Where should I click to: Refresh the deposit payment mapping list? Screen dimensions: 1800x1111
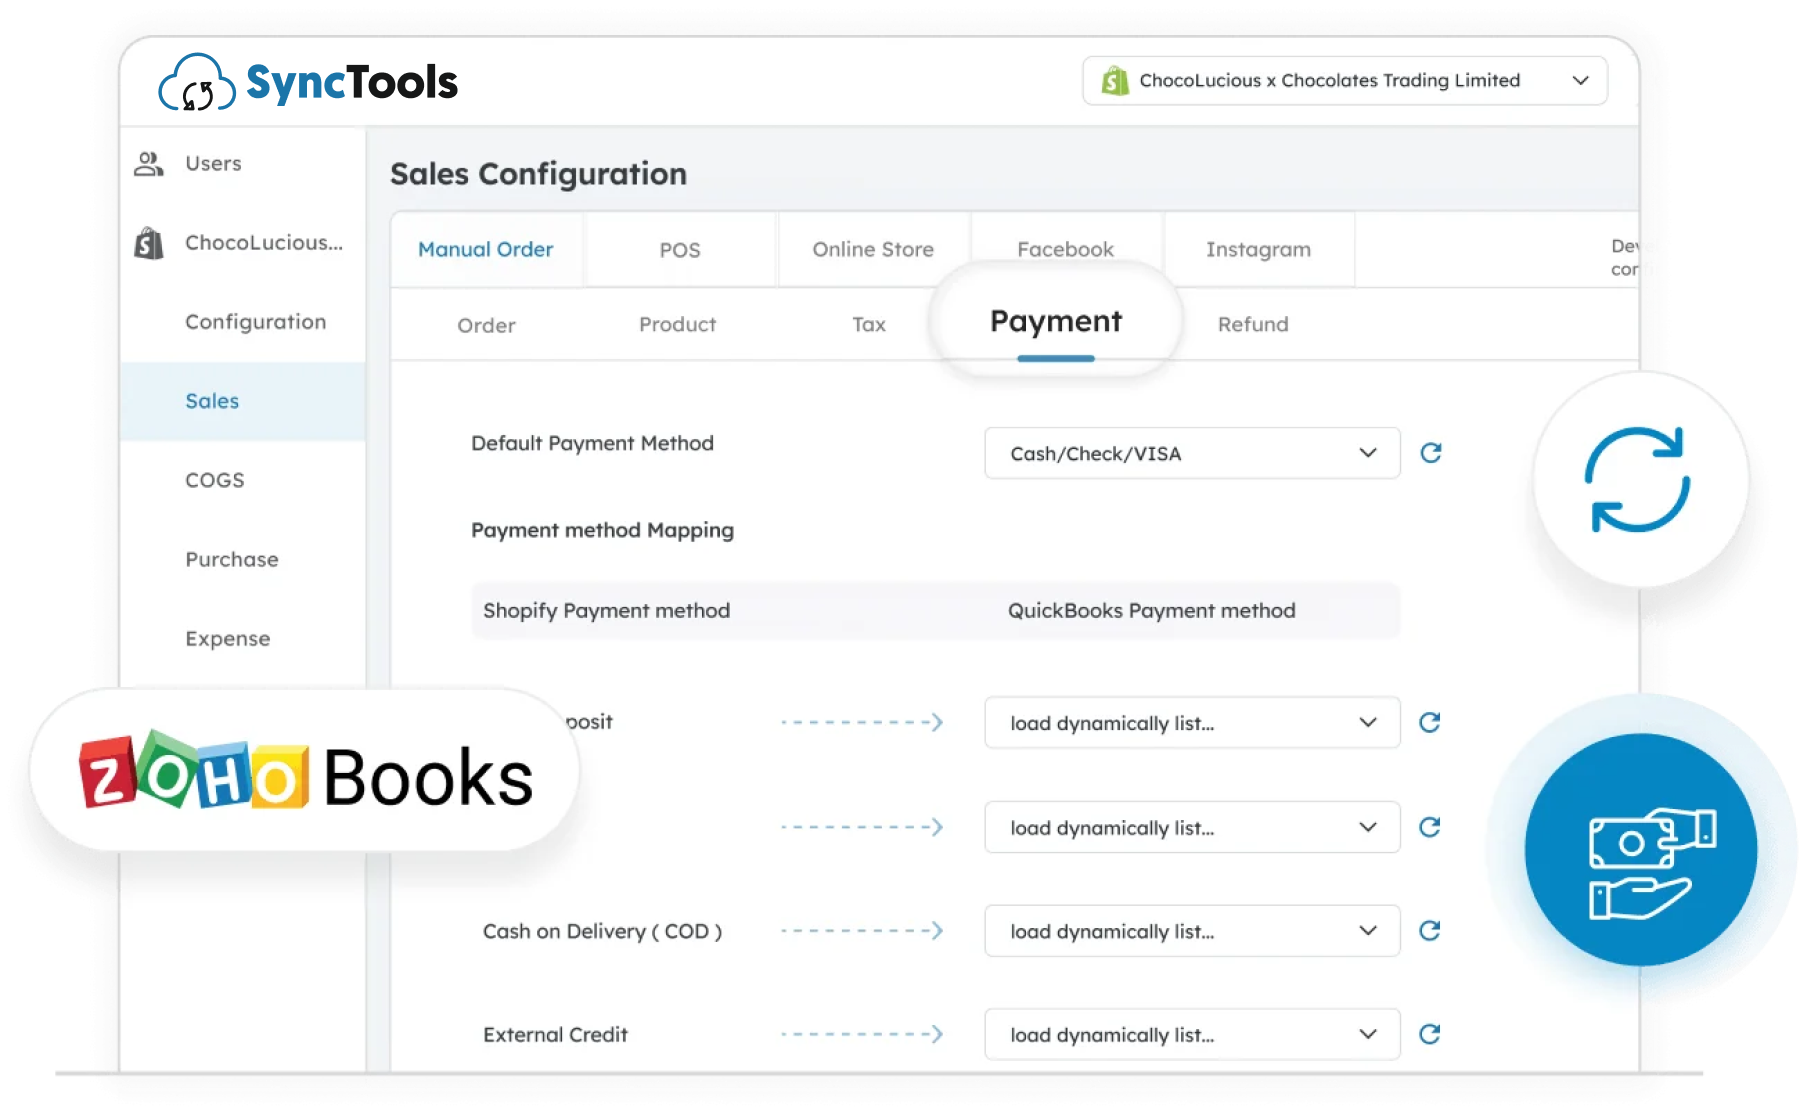[x=1430, y=722]
